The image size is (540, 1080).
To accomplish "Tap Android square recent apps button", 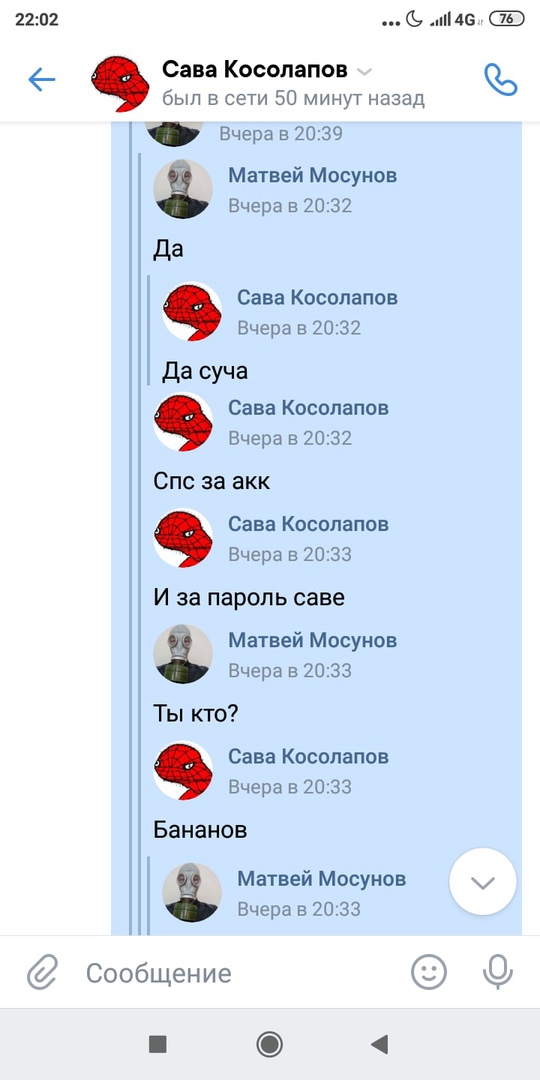I will pos(158,1045).
